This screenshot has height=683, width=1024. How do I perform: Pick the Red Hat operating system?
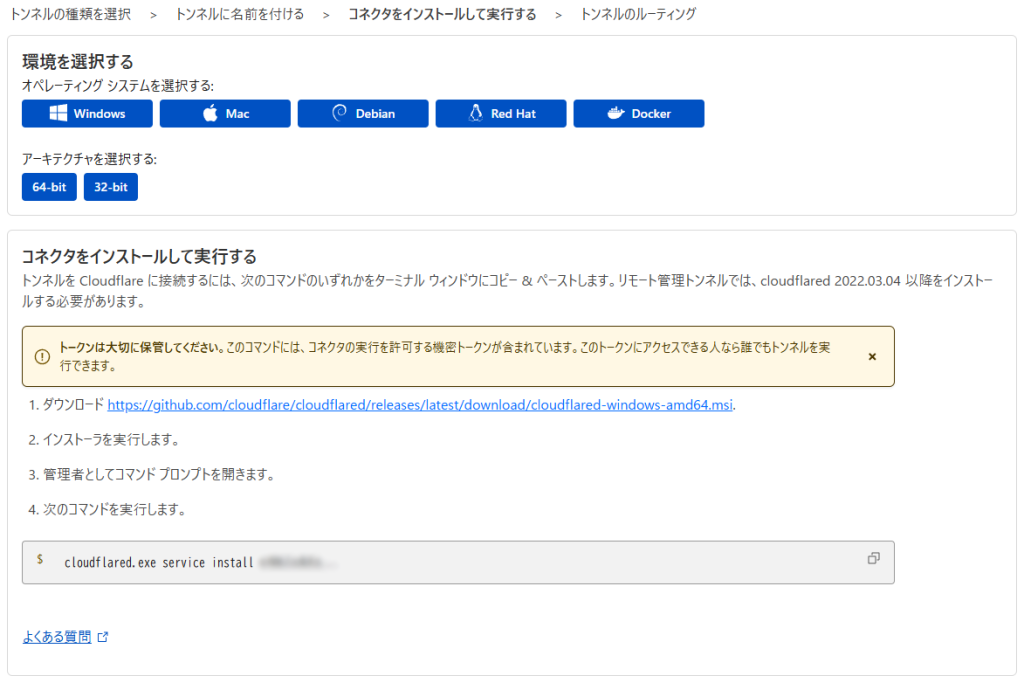(501, 114)
